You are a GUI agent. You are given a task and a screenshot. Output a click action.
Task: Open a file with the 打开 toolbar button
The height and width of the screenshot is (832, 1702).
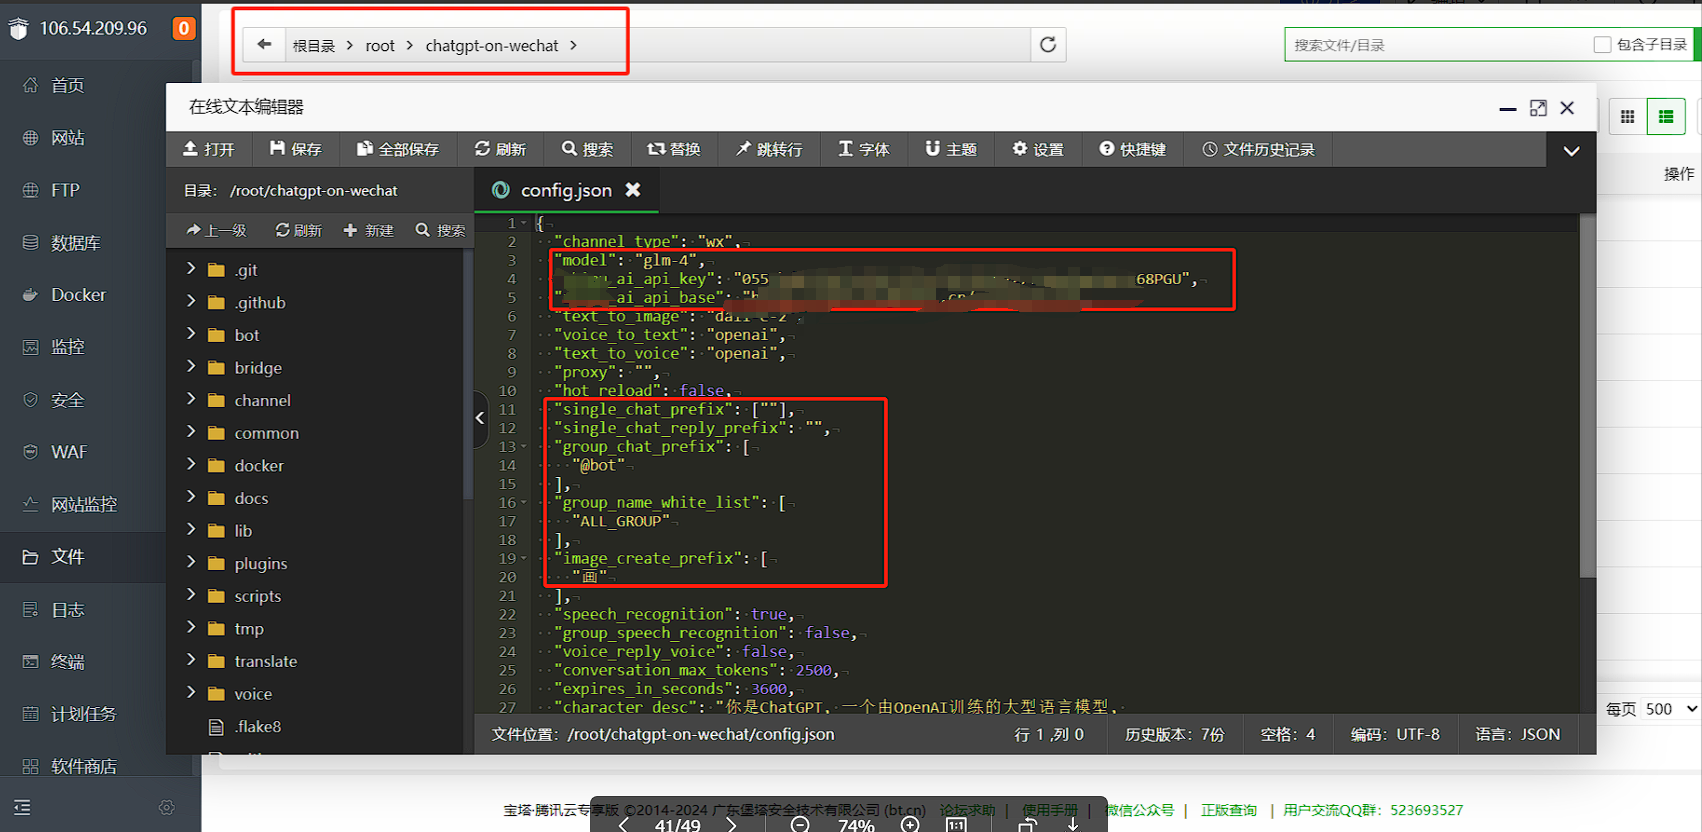click(x=208, y=149)
